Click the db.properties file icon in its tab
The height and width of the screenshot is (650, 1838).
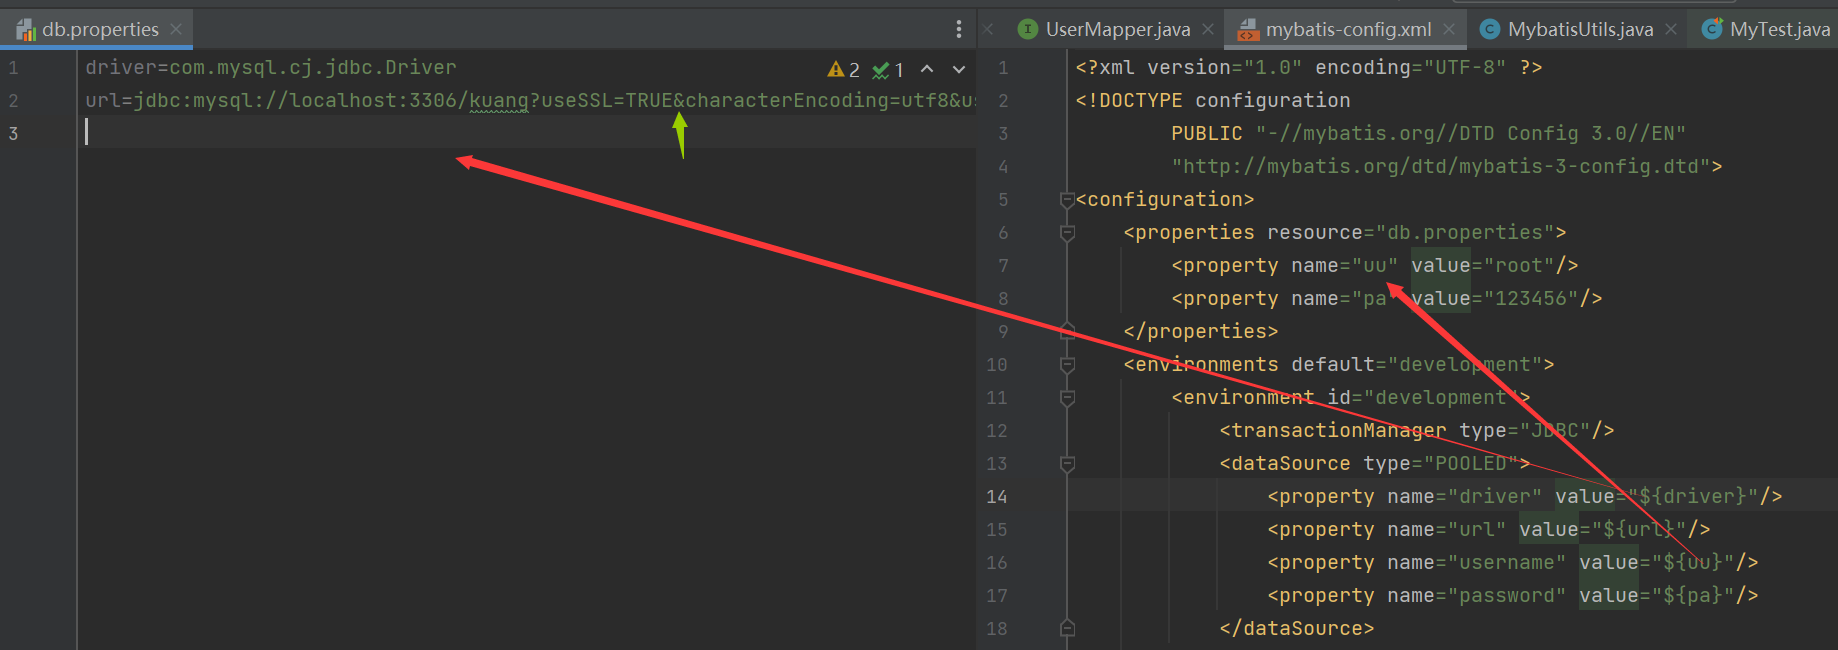[26, 30]
